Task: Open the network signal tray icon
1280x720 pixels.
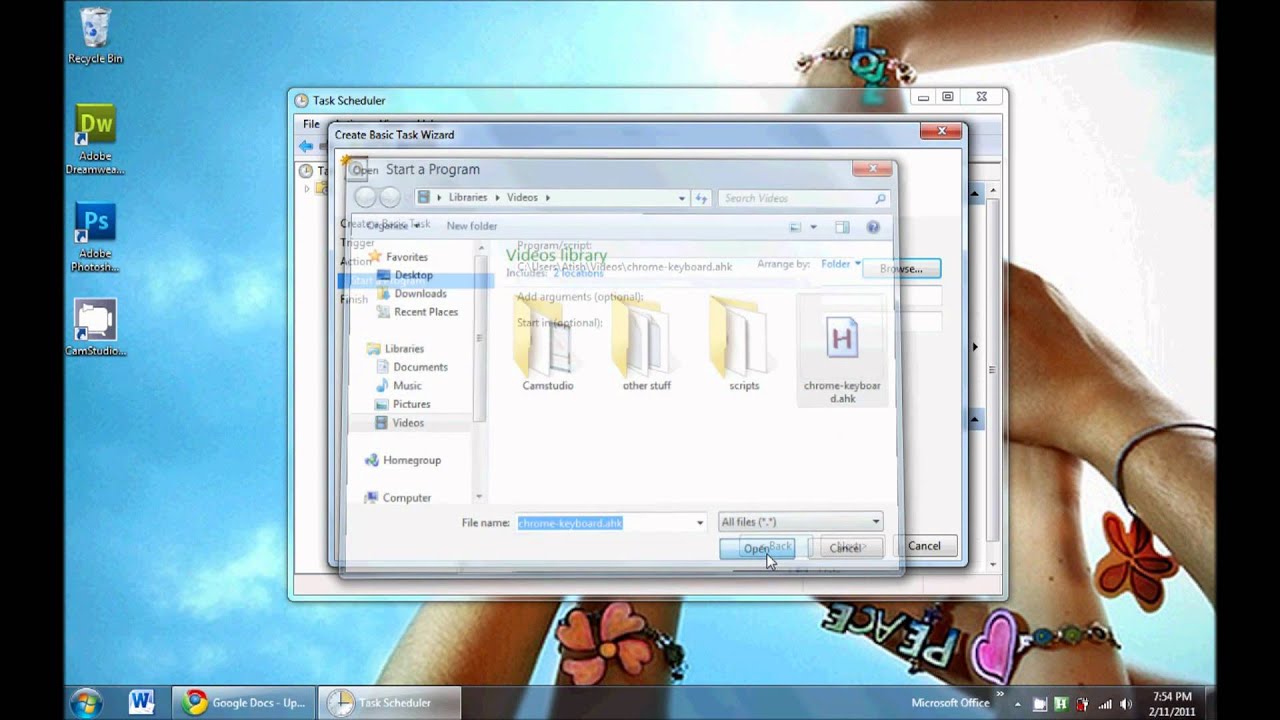Action: coord(1106,703)
